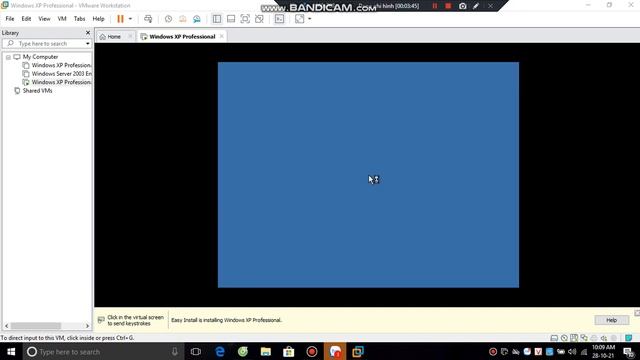Image resolution: width=640 pixels, height=360 pixels.
Task: Open the VM menu
Action: (x=62, y=19)
